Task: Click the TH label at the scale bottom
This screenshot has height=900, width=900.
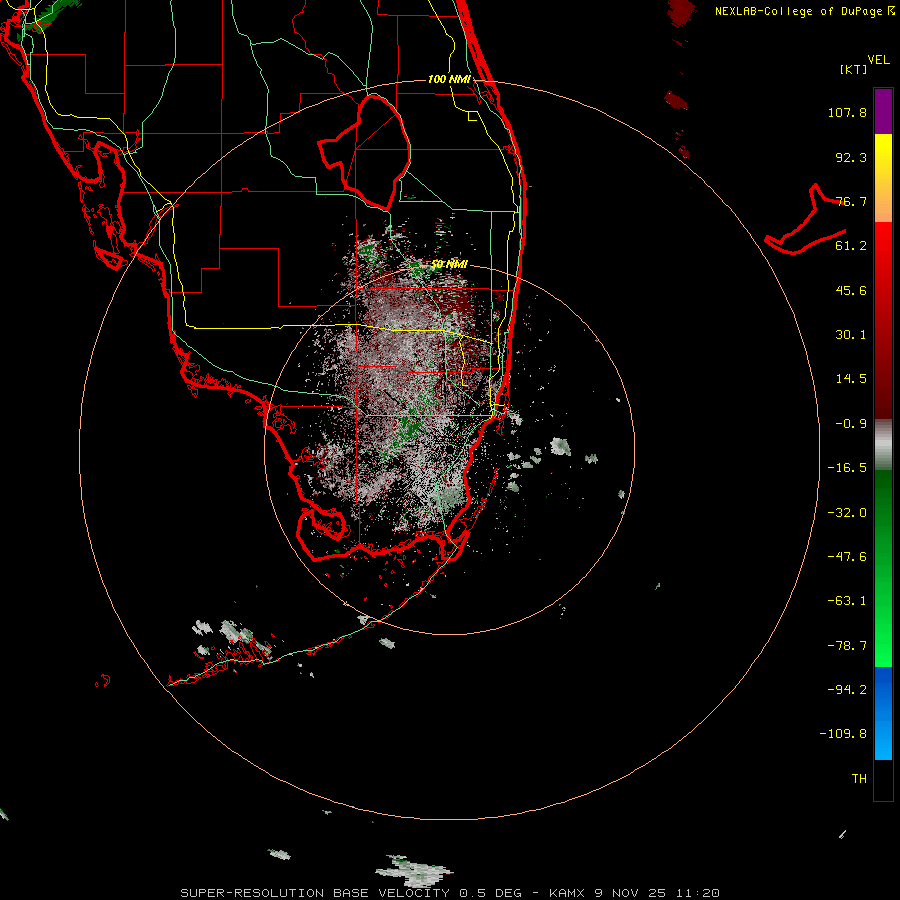Action: [859, 779]
